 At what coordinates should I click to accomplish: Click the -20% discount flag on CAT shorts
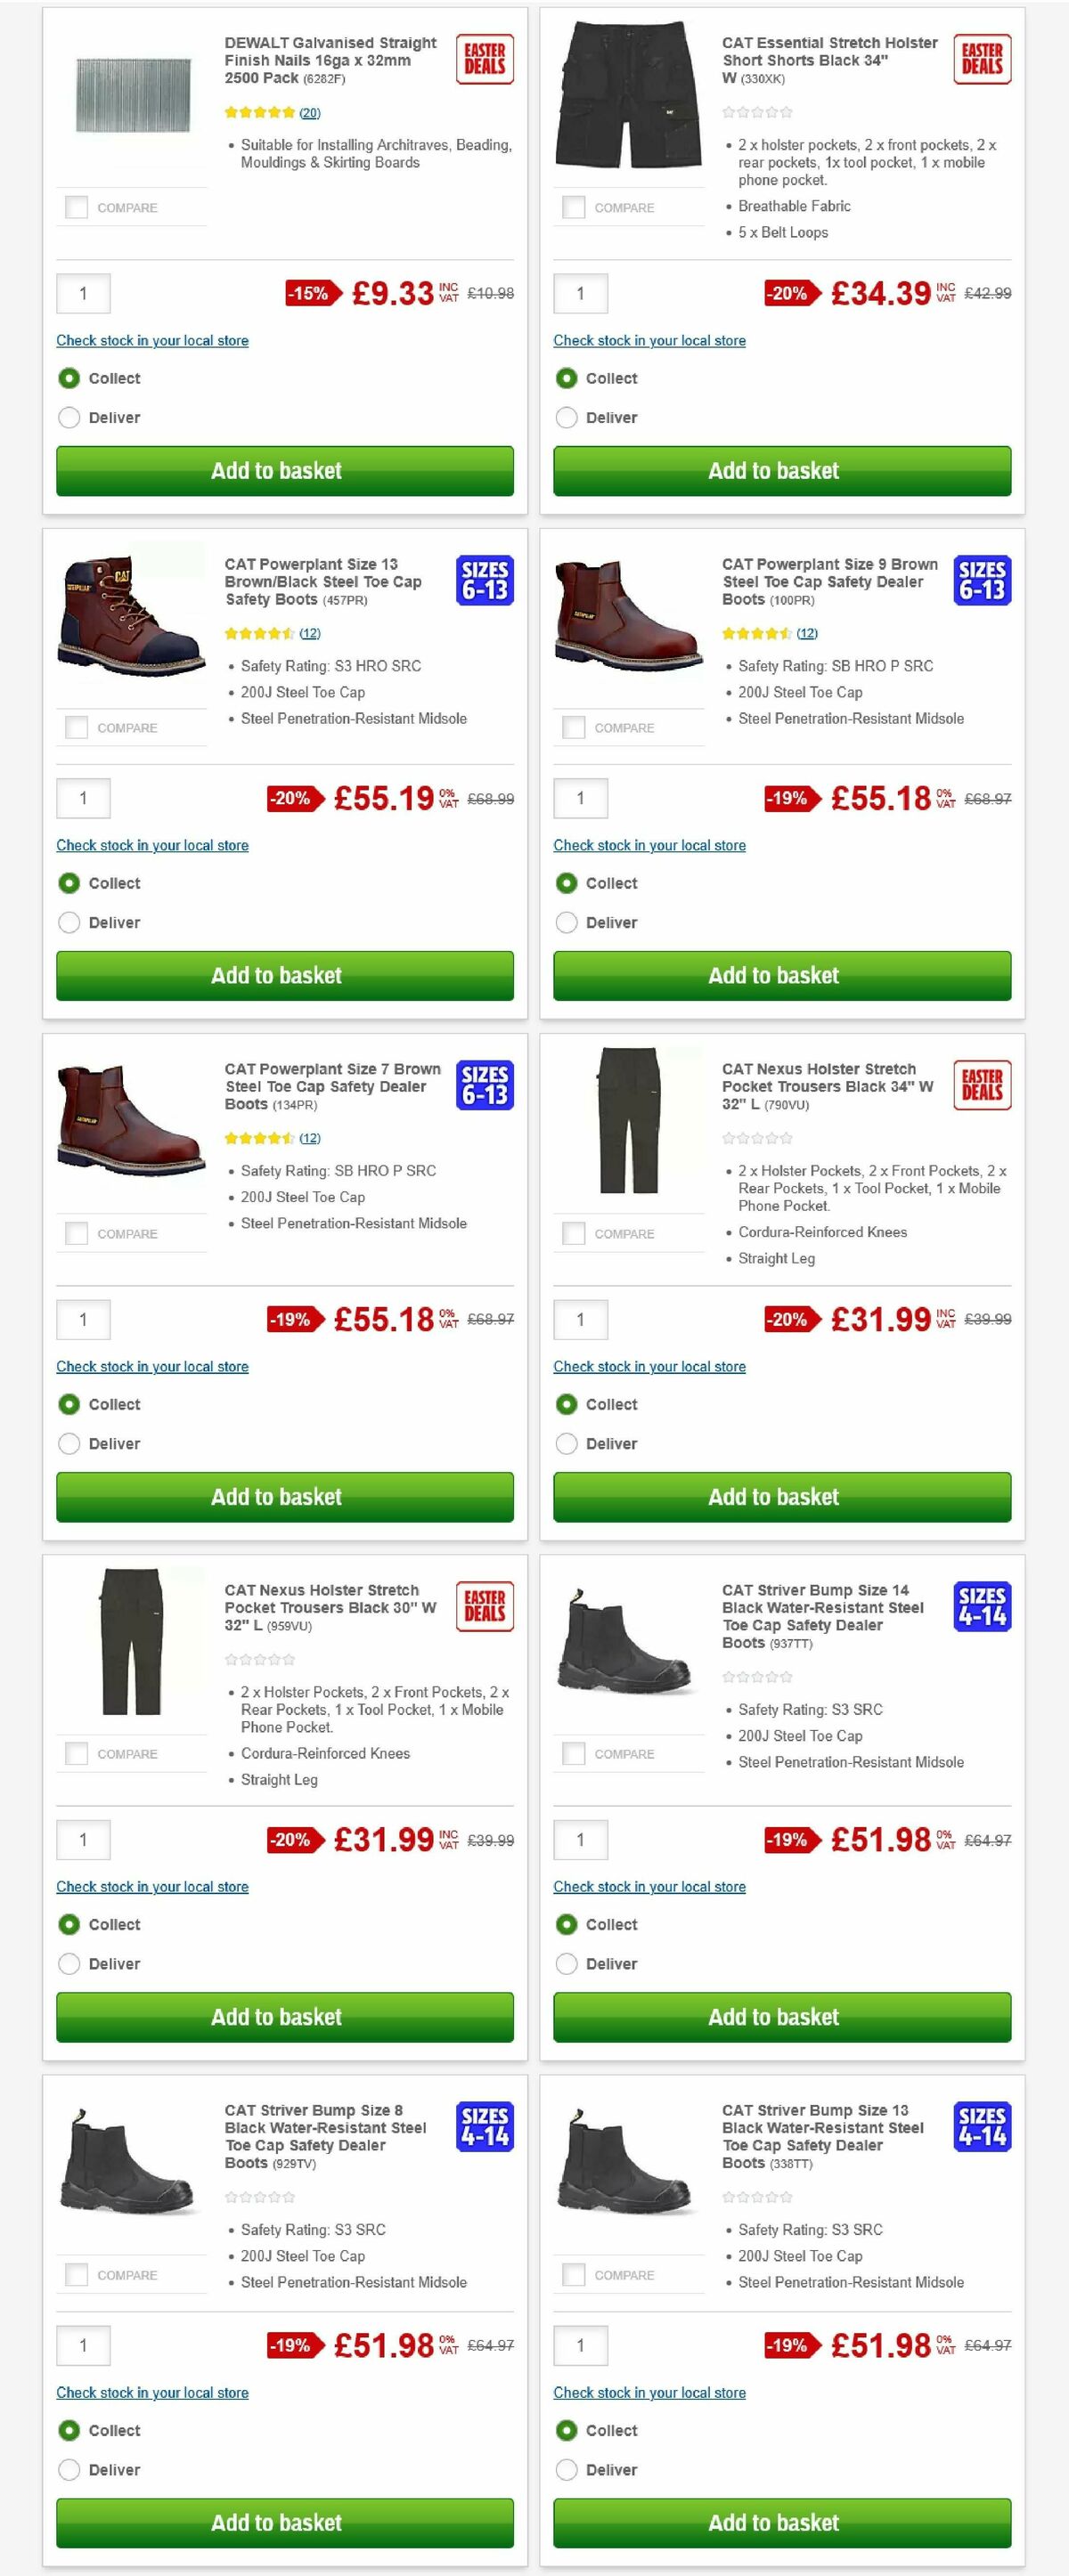[x=788, y=295]
